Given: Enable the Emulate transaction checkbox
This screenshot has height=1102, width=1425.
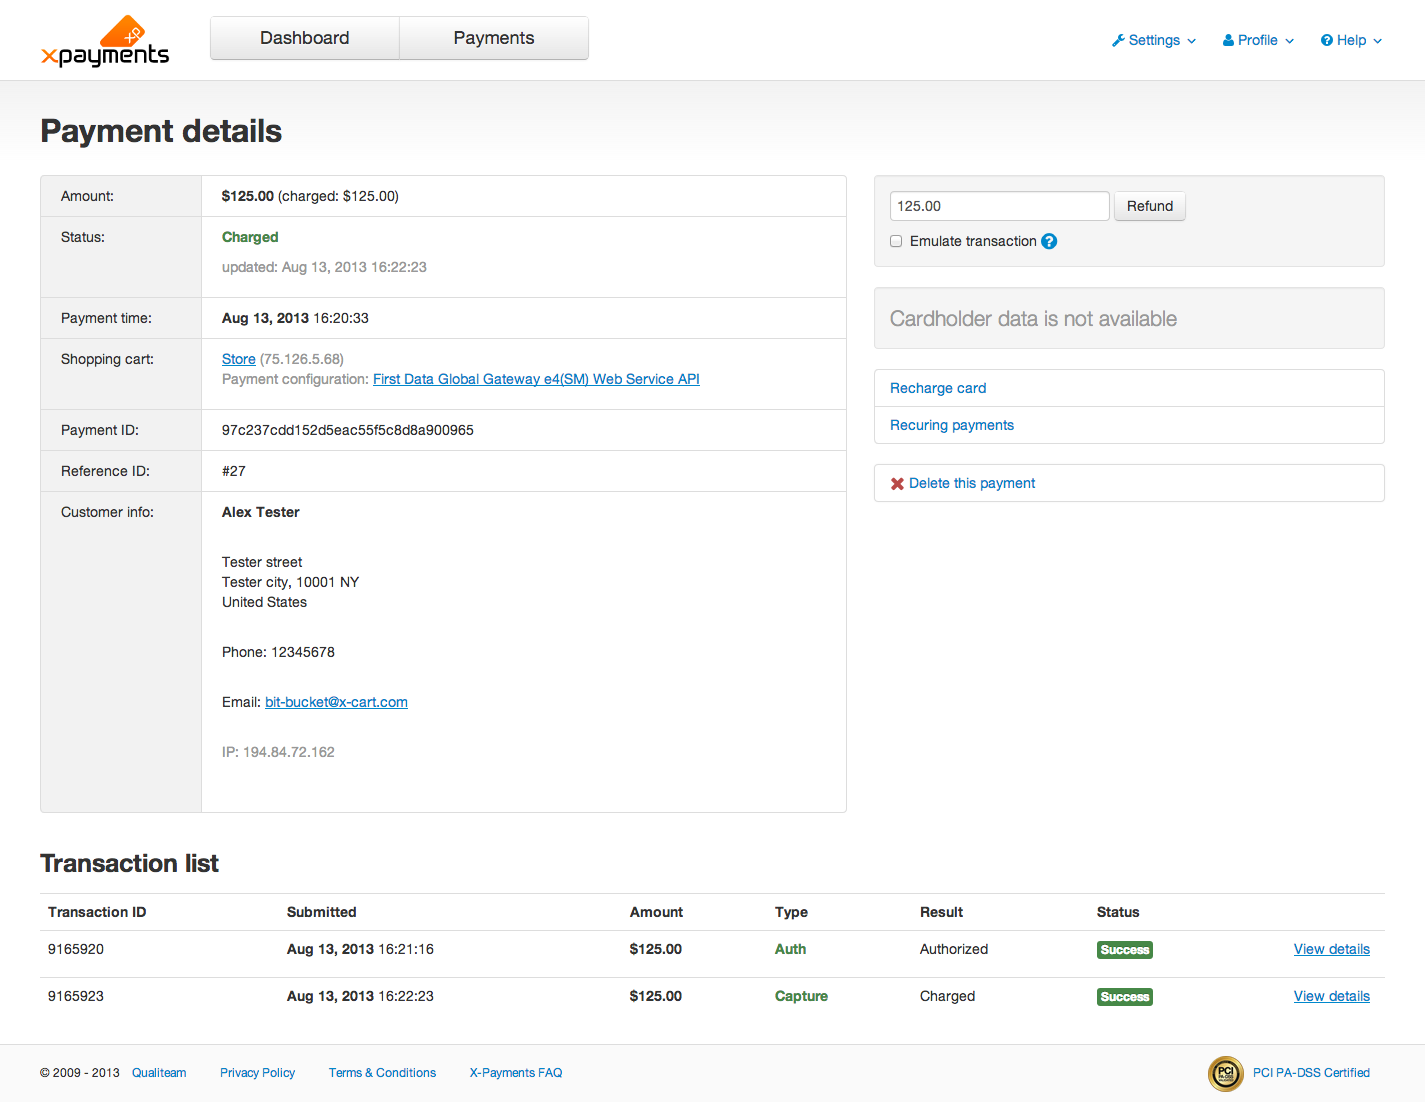Looking at the screenshot, I should pyautogui.click(x=896, y=241).
